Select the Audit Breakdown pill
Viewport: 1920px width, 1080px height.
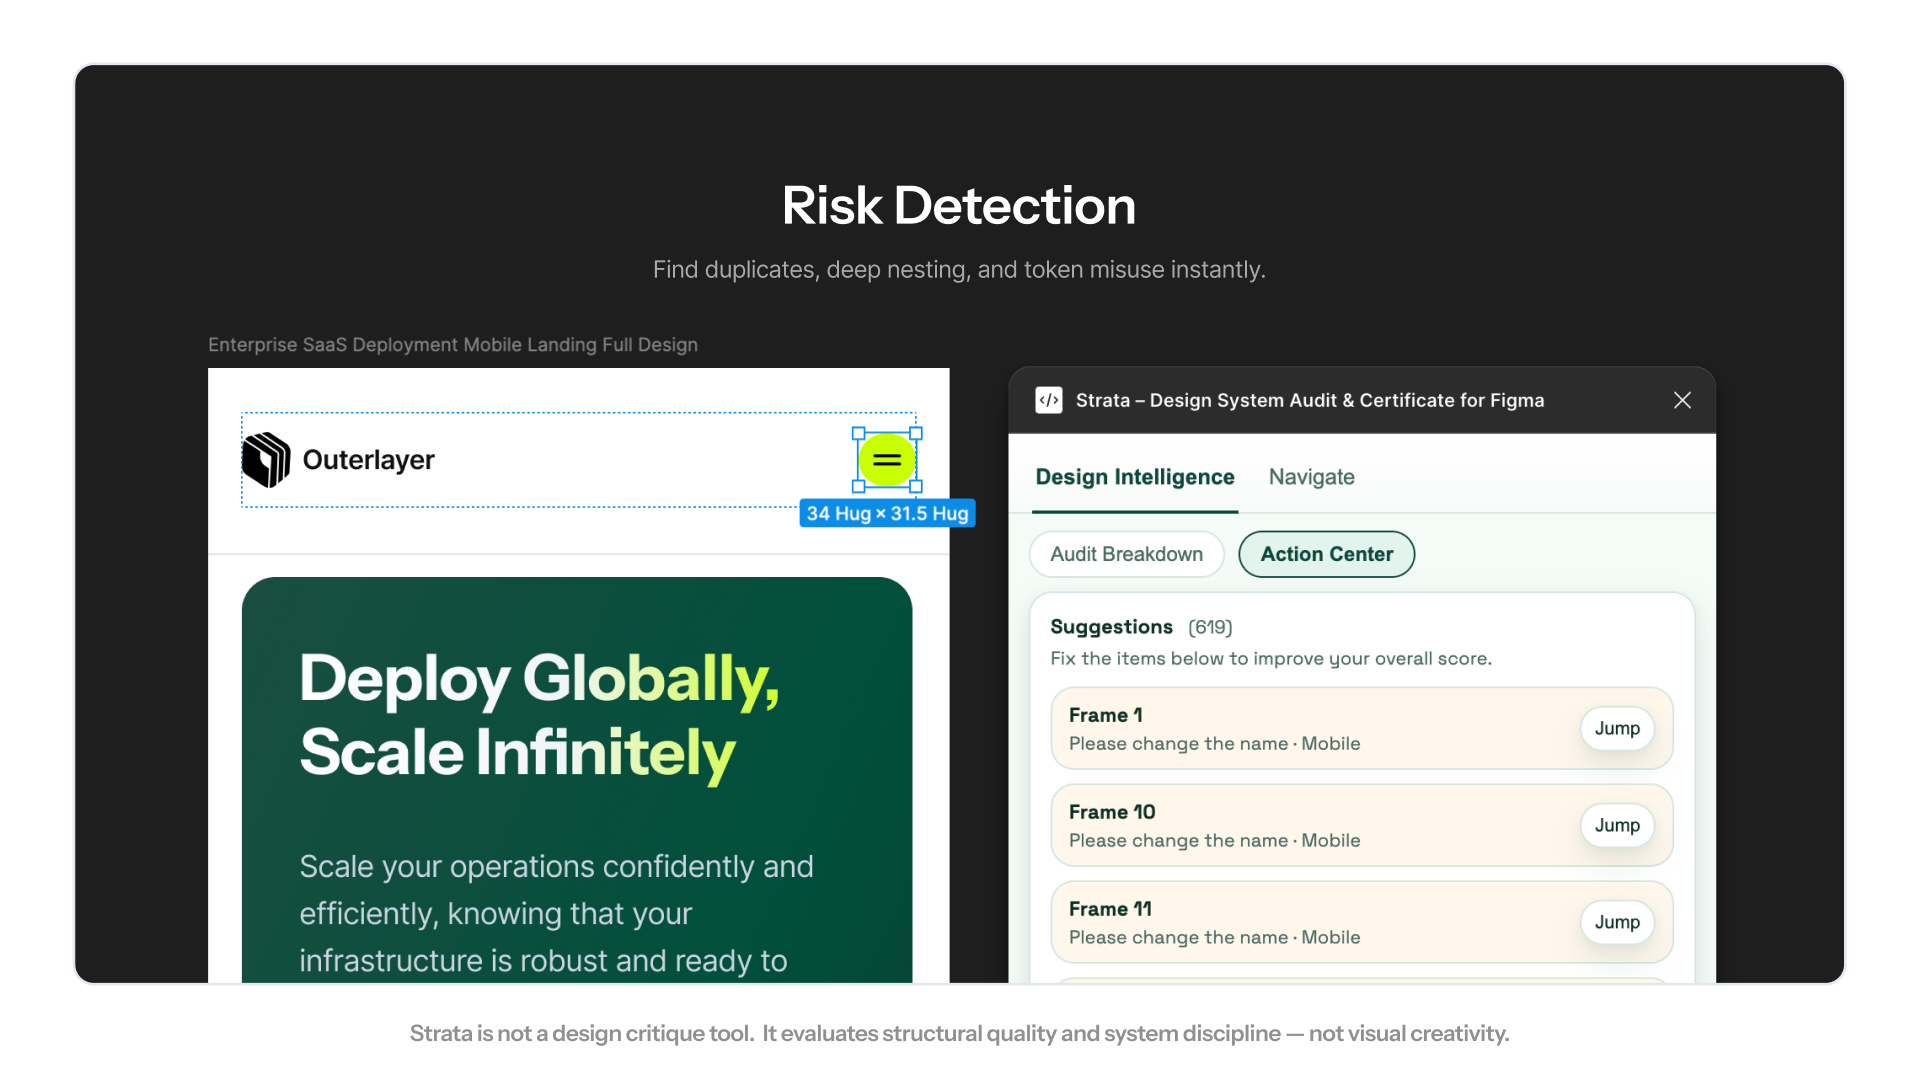[1126, 554]
